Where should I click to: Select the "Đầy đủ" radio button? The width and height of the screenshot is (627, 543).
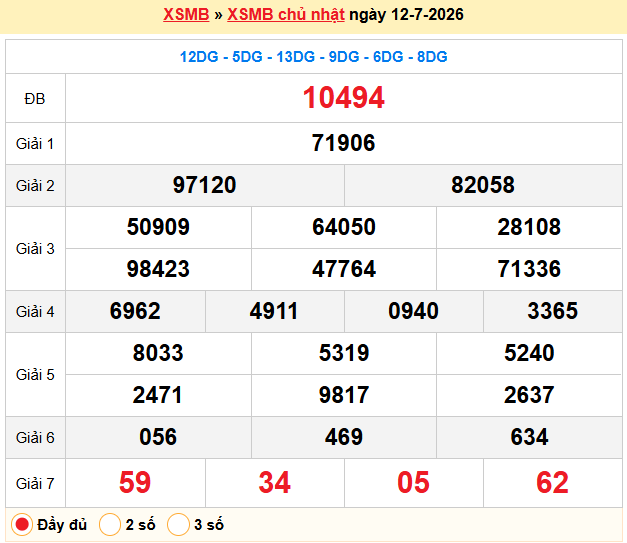22,524
